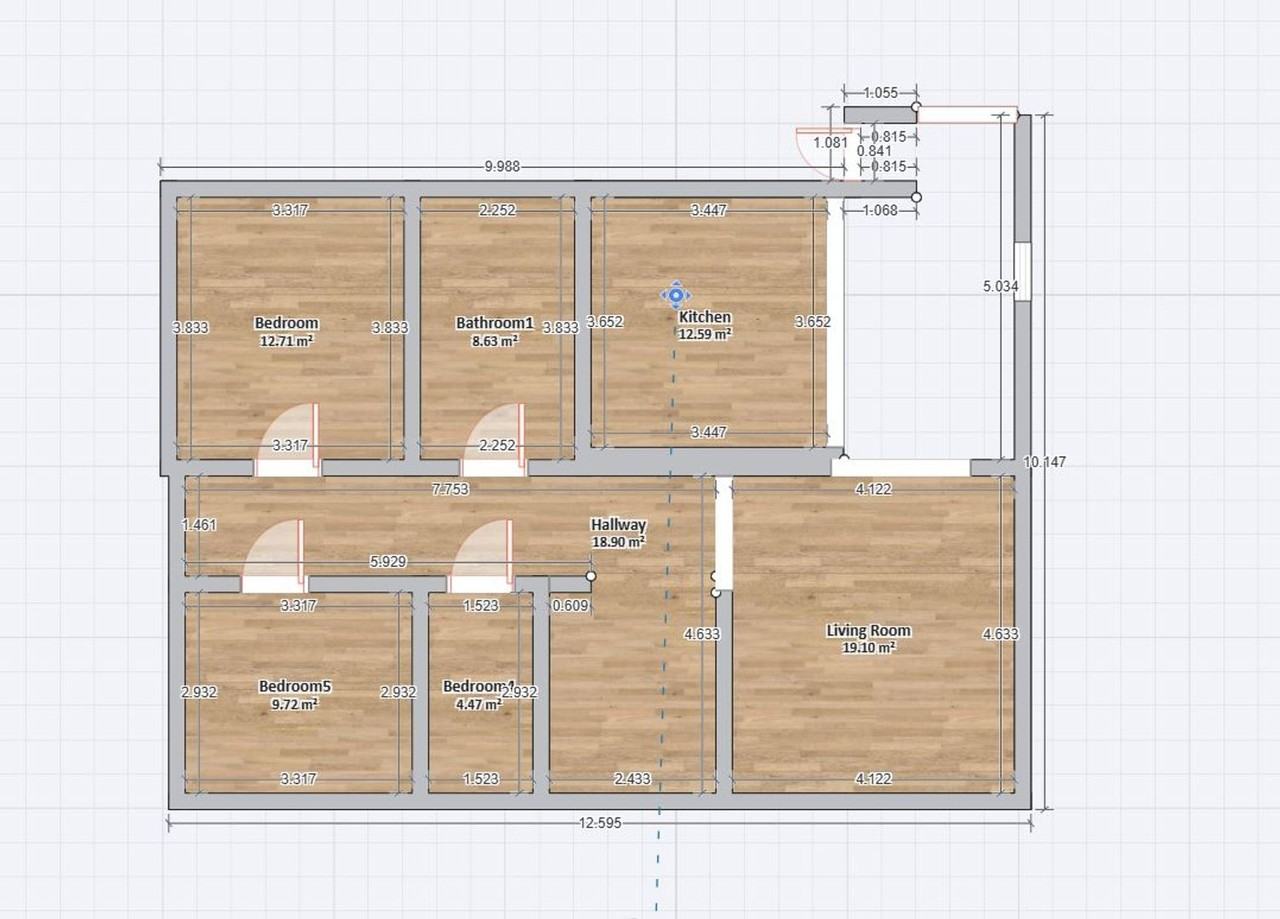Viewport: 1280px width, 919px height.
Task: Click the 0.609 dimension label
Action: [570, 605]
